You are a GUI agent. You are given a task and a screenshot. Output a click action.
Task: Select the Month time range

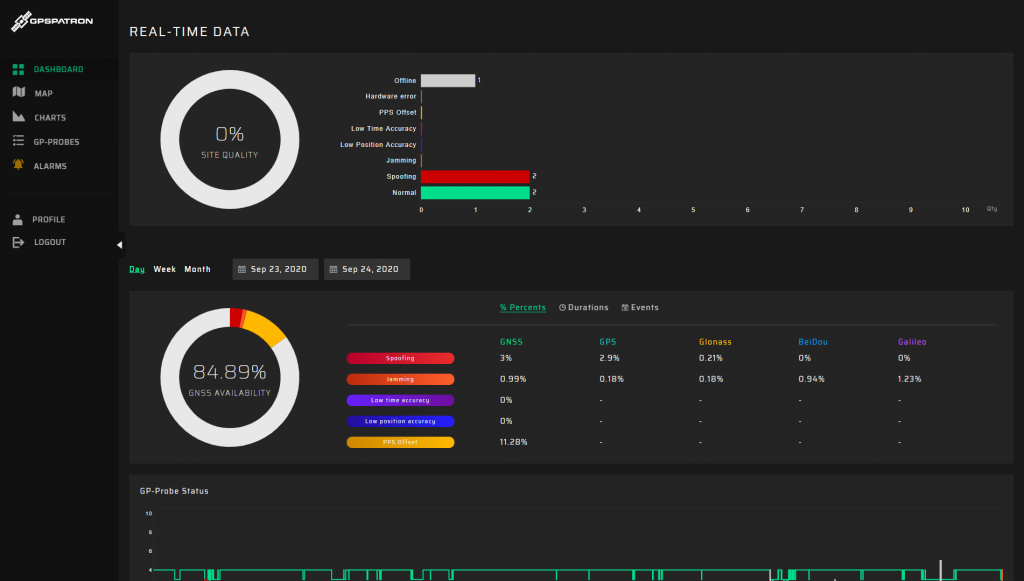(197, 269)
